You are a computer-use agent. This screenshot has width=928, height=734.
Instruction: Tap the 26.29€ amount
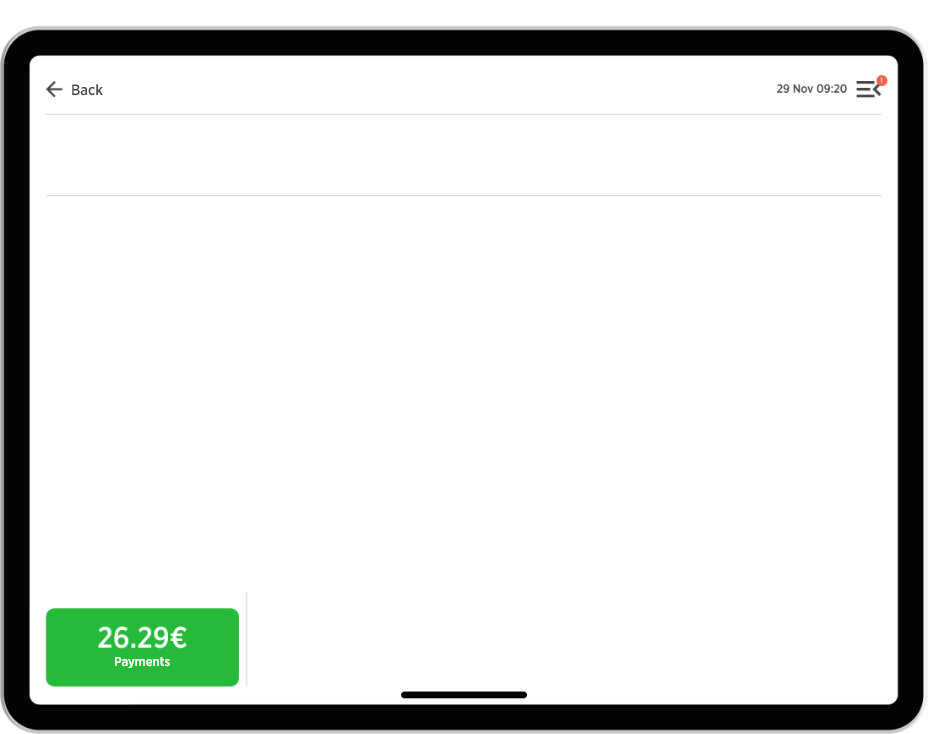[x=142, y=638]
